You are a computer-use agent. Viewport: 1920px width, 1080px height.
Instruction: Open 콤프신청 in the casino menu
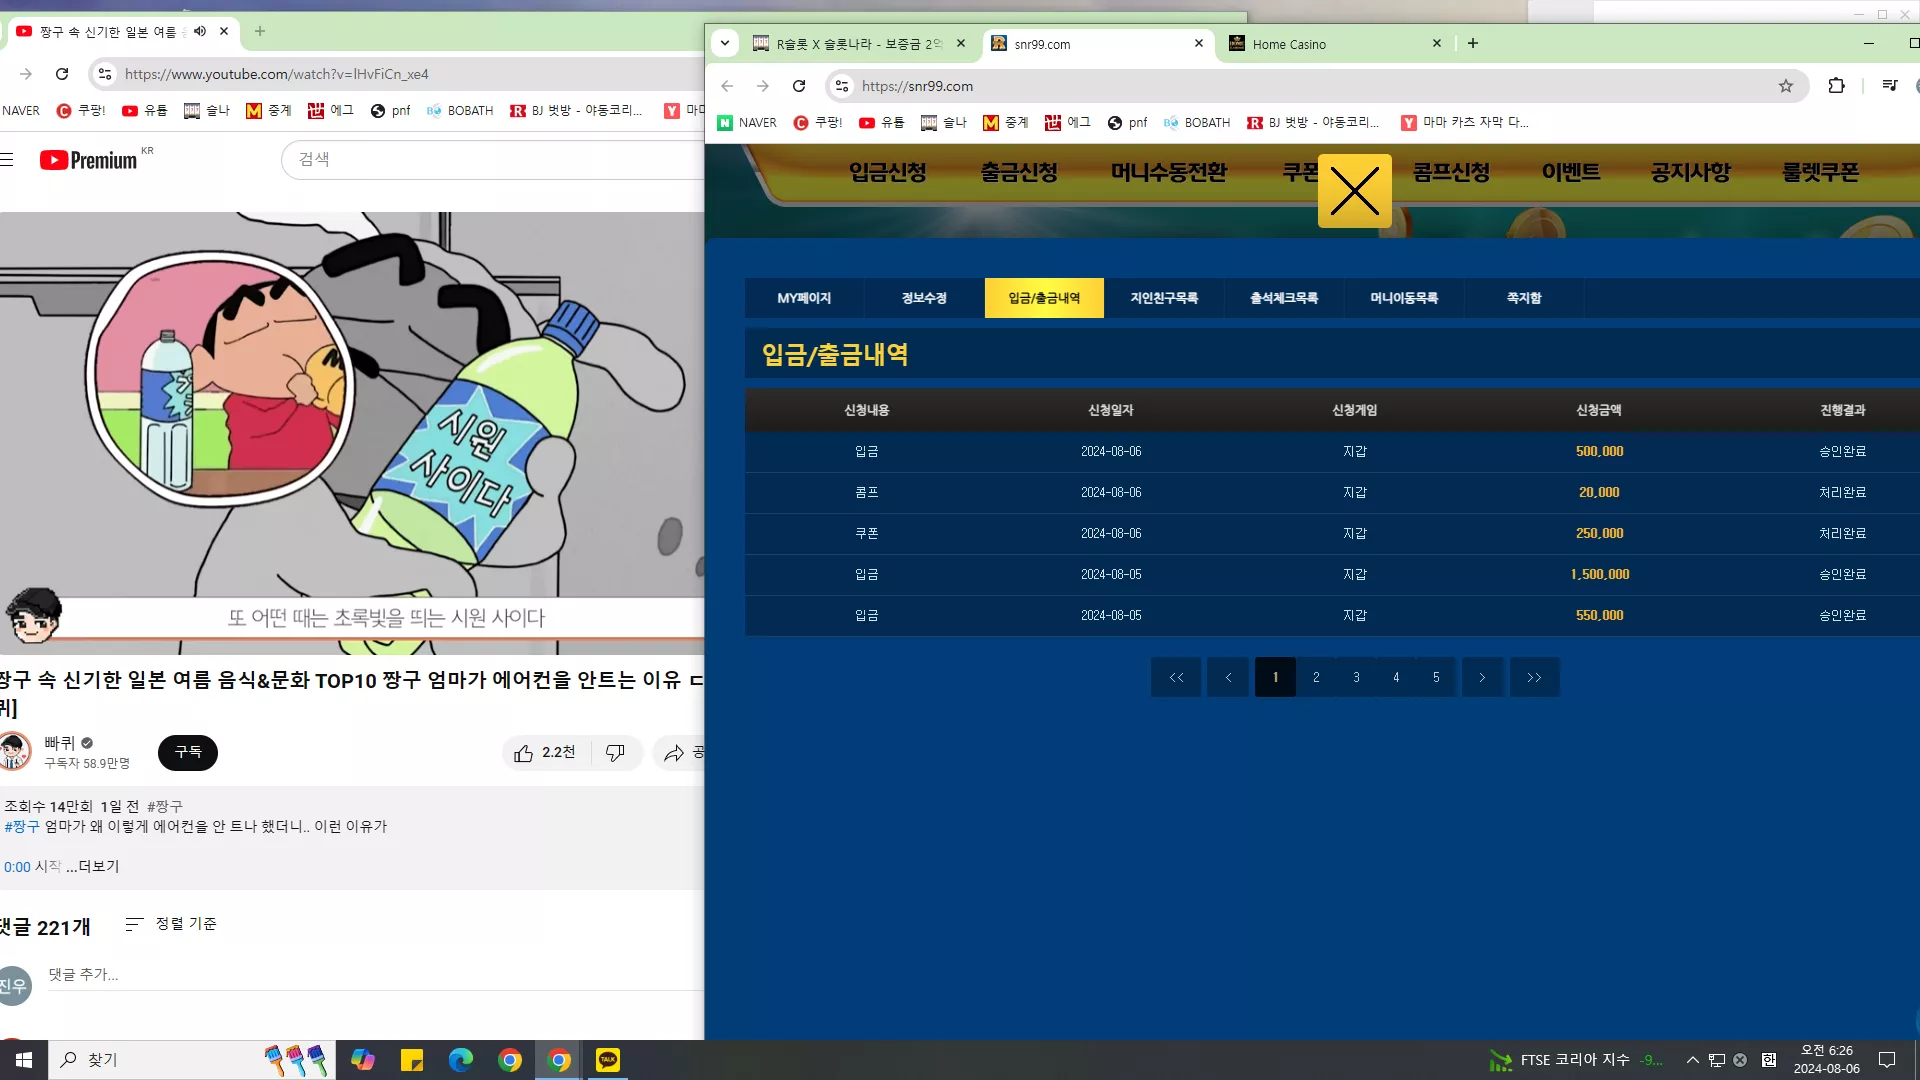point(1451,172)
